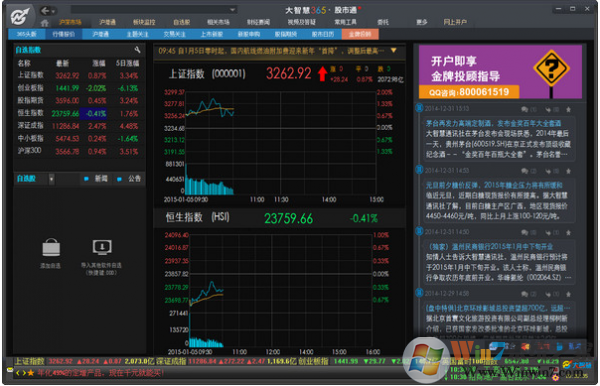Expand the news ticker dropdown arrow
This screenshot has height=386, width=600.
coord(393,50)
